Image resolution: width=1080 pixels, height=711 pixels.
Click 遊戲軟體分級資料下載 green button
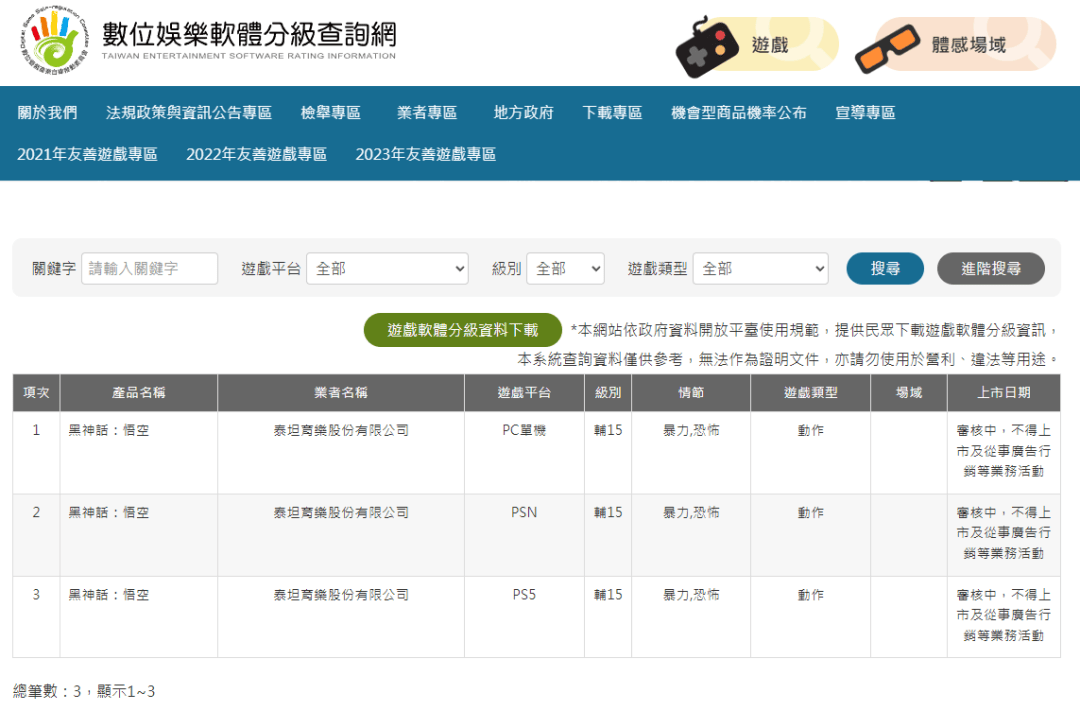[x=463, y=330]
